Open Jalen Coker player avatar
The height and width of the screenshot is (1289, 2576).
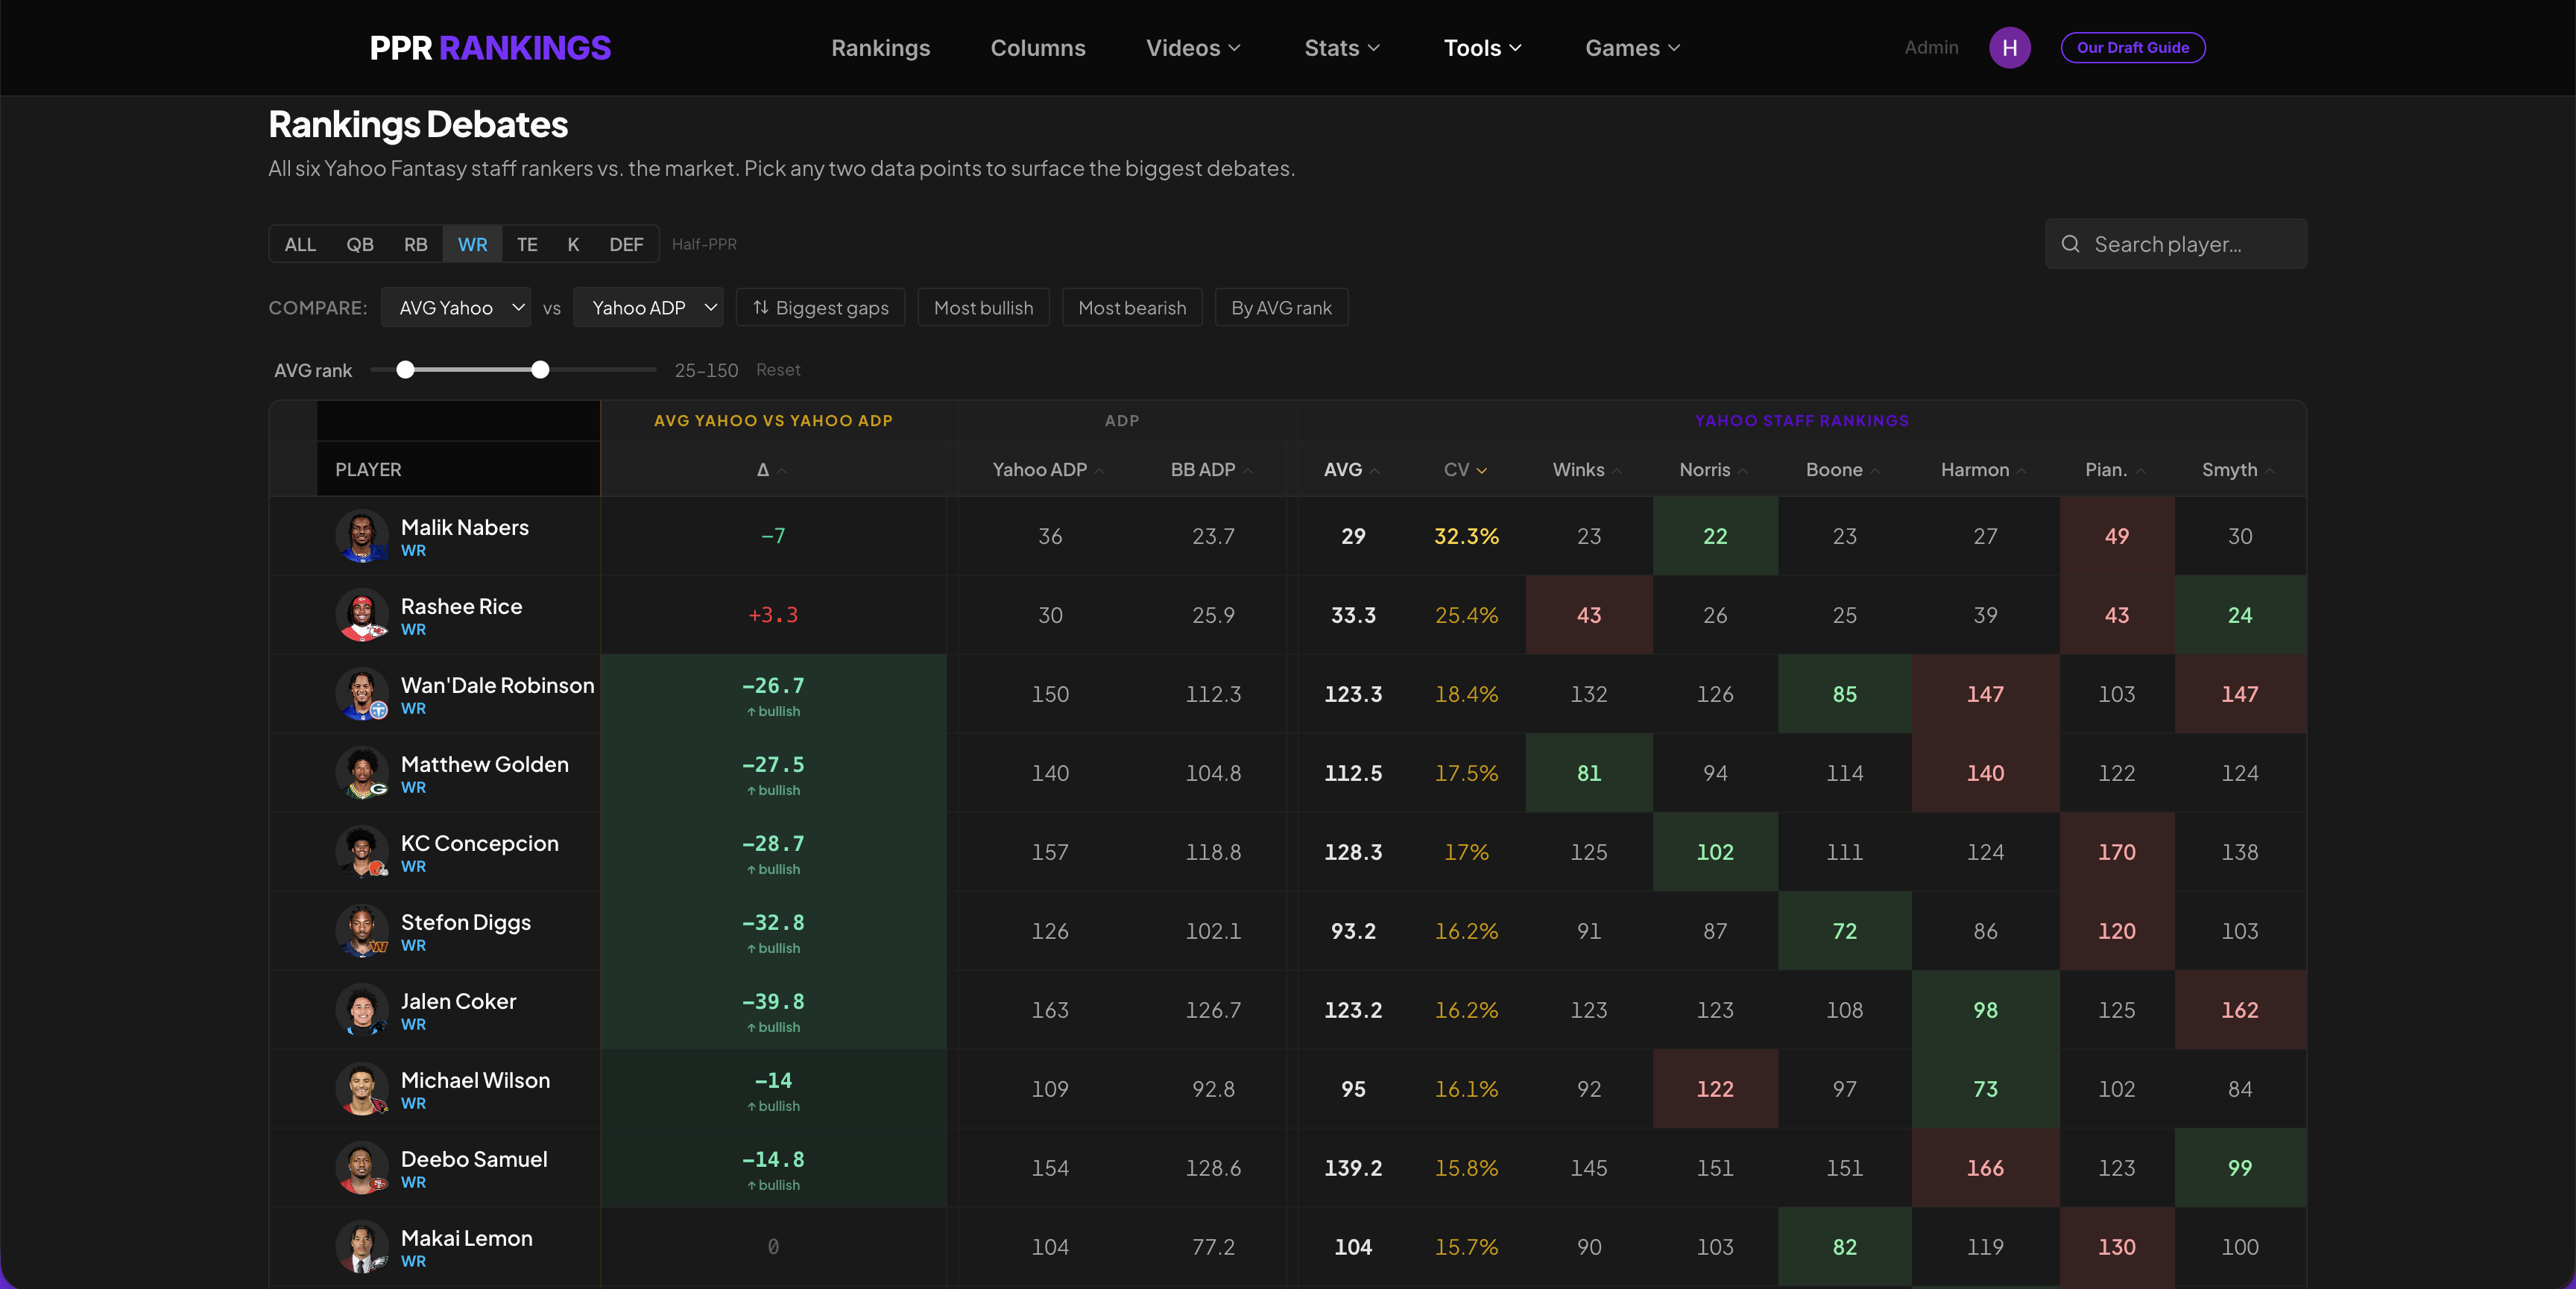pyautogui.click(x=362, y=1010)
